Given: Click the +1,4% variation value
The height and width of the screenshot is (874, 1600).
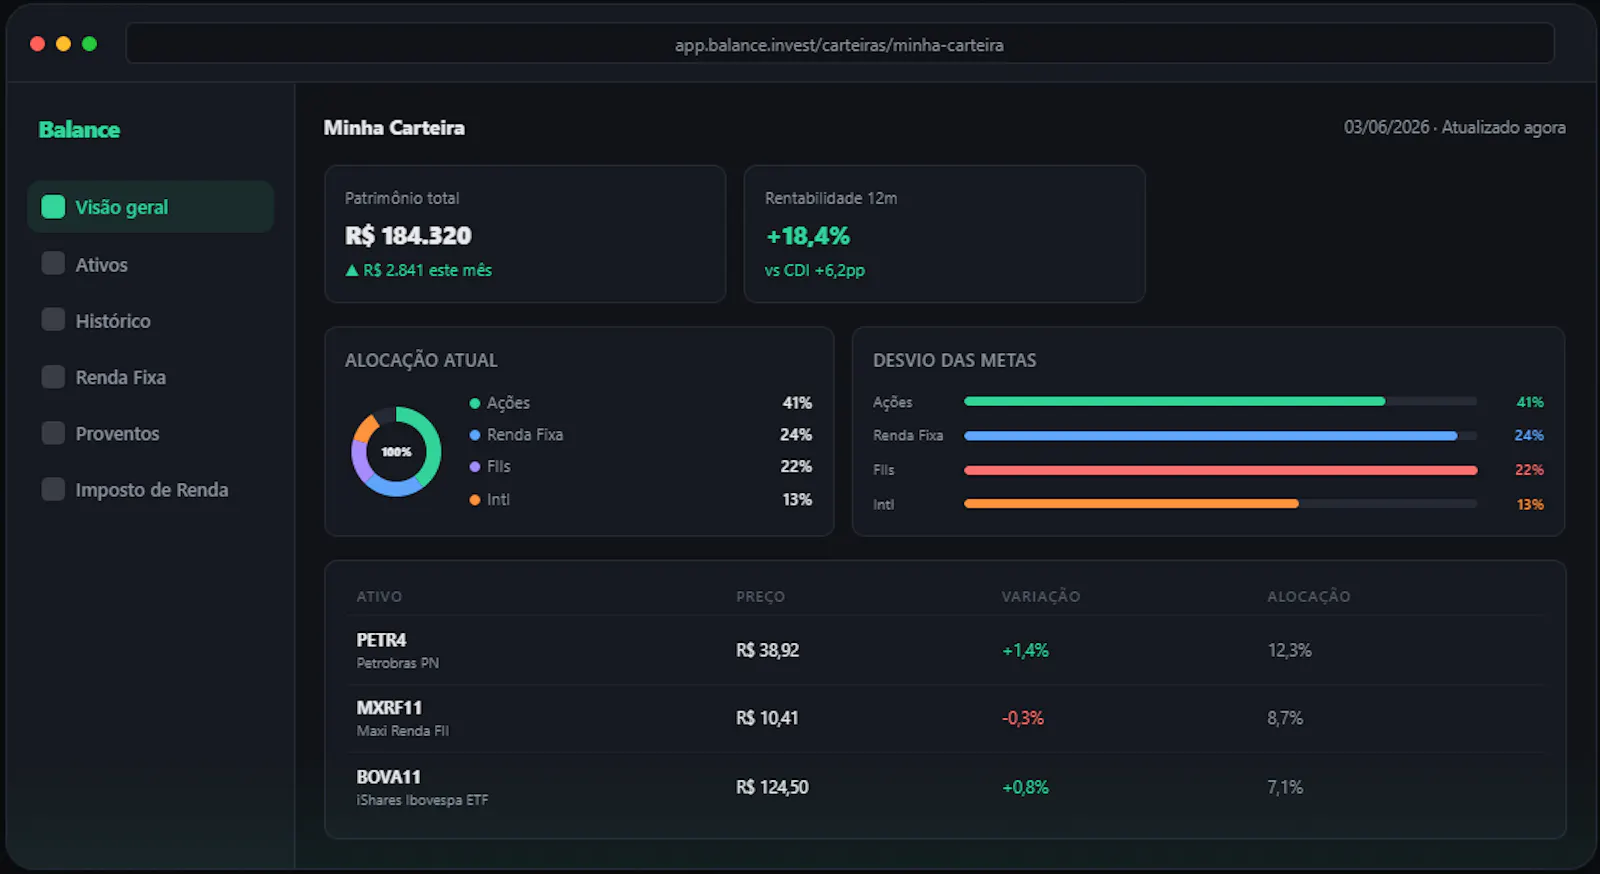Looking at the screenshot, I should click(x=1025, y=650).
